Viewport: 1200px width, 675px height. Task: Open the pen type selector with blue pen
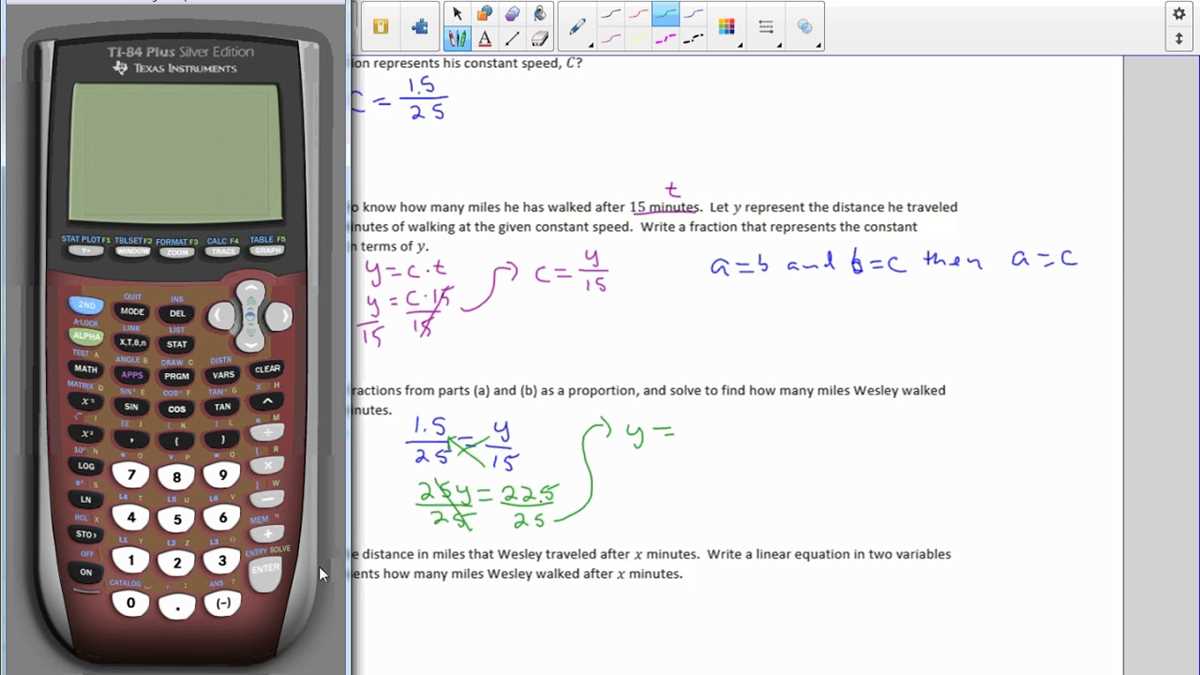point(578,27)
